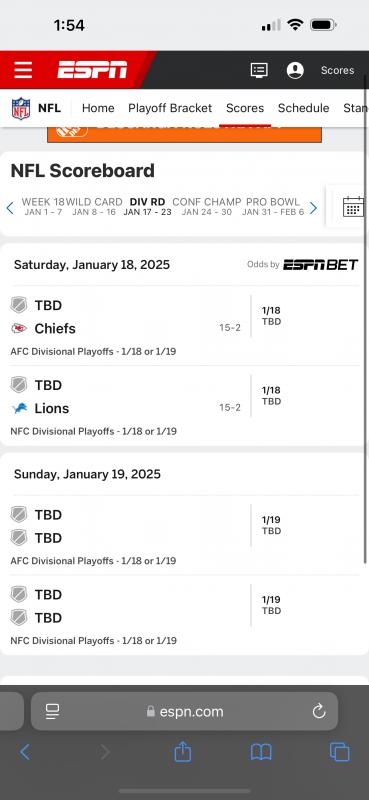Image resolution: width=369 pixels, height=800 pixels.
Task: Open the ESPN hamburger menu
Action: point(23,70)
